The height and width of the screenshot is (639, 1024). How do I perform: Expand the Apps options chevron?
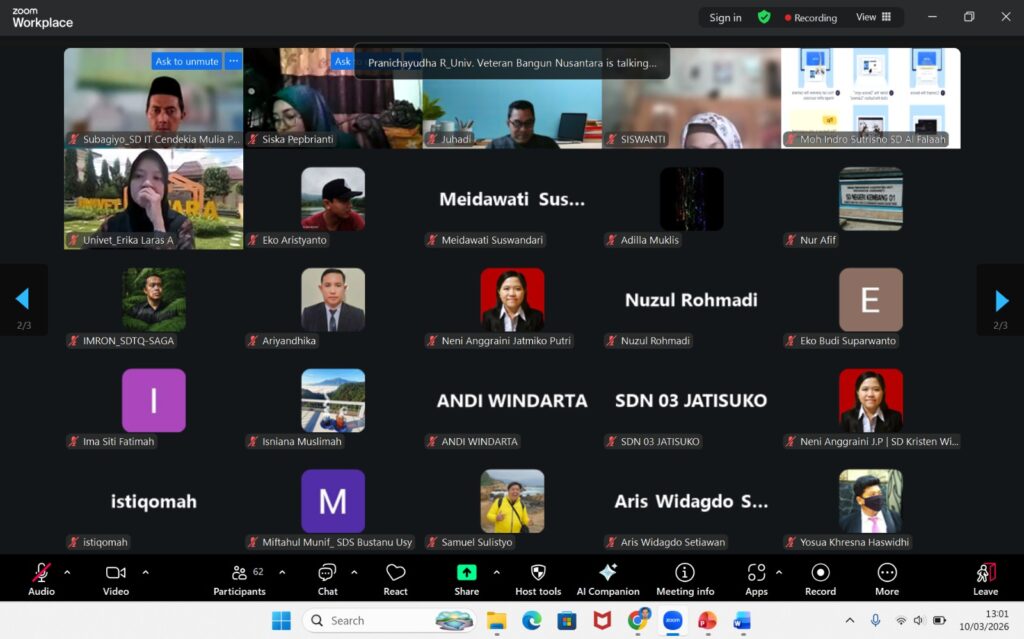point(779,572)
